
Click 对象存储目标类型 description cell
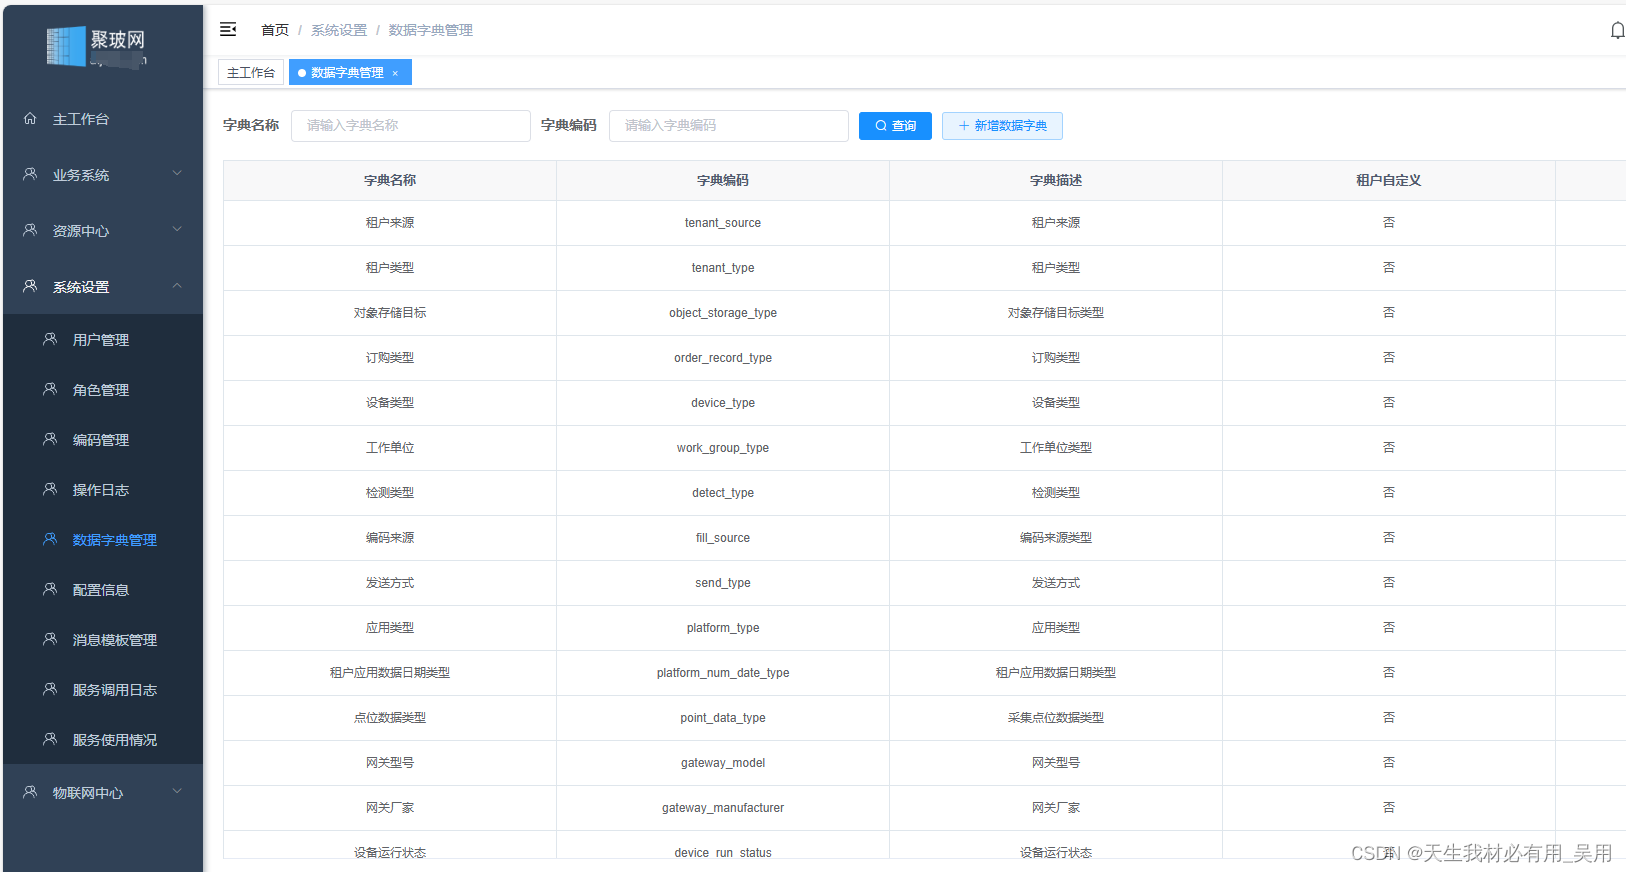[x=1056, y=313]
